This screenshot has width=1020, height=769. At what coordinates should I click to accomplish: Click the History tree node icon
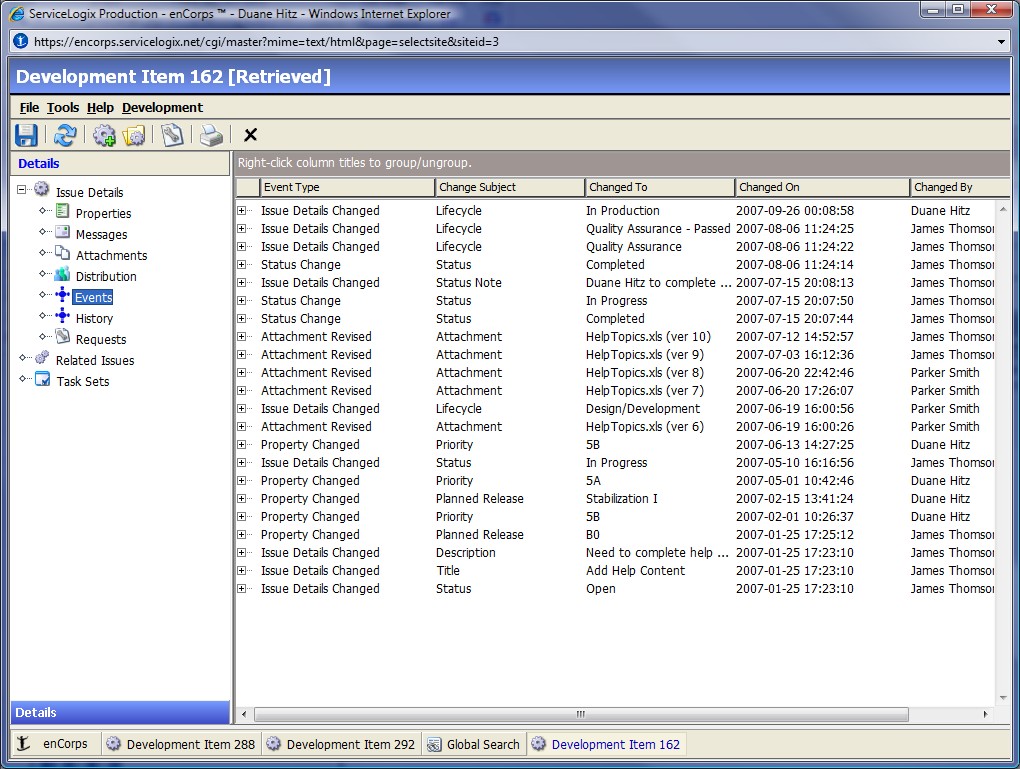(62, 316)
